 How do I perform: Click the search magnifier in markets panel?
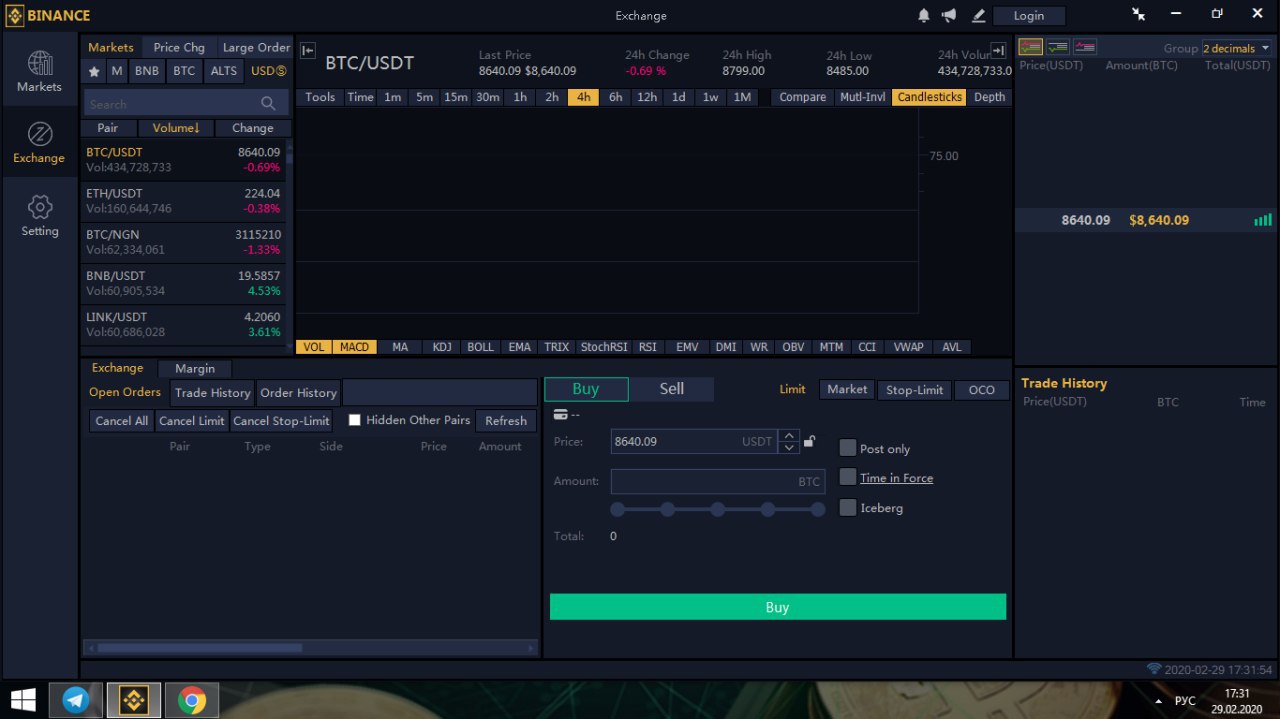[x=268, y=104]
